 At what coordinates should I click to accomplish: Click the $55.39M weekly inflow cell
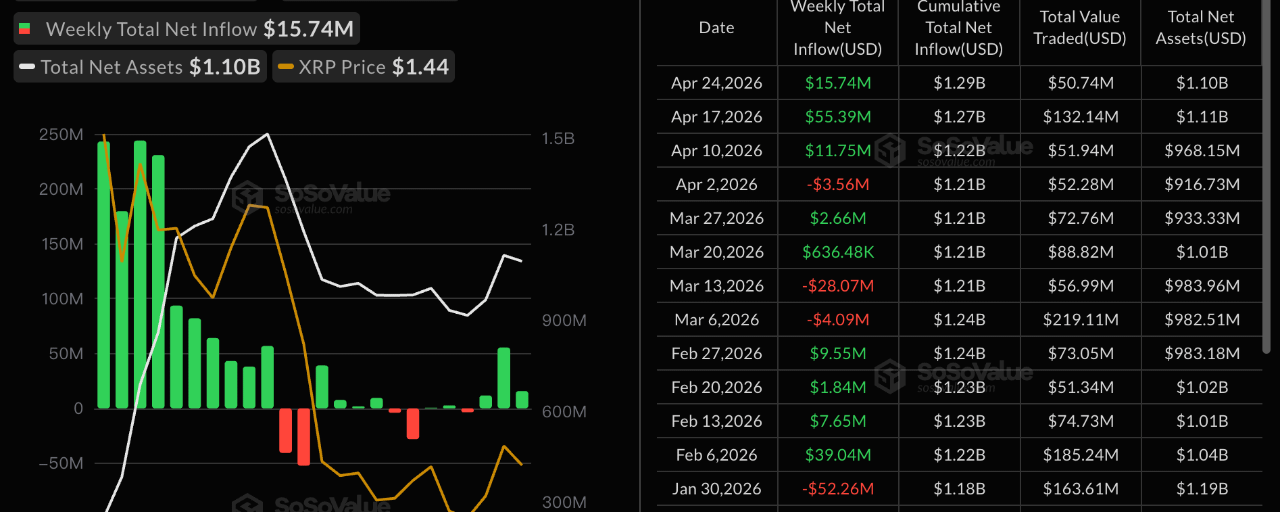(837, 117)
